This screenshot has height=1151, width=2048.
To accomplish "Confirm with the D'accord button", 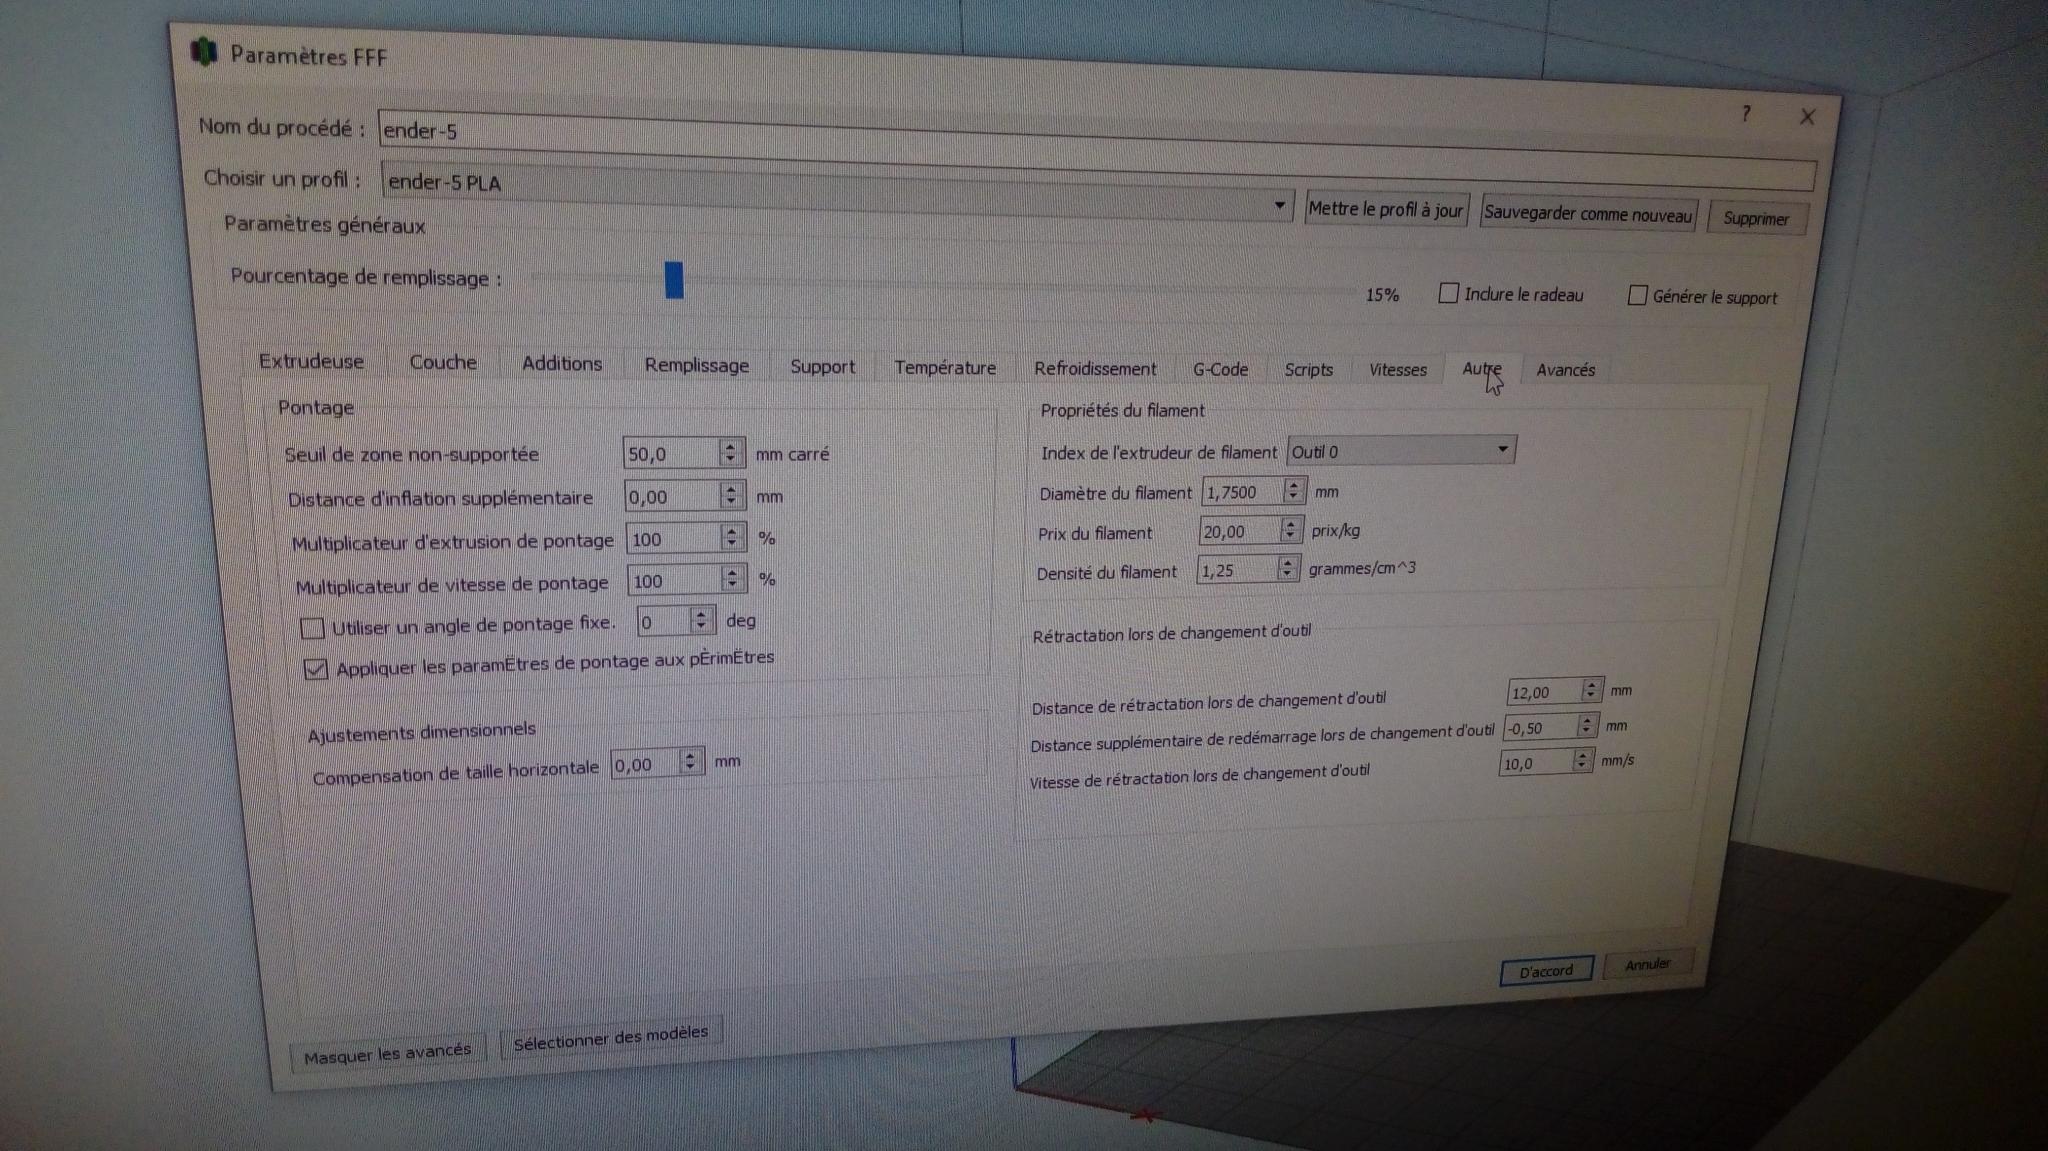I will (1545, 971).
